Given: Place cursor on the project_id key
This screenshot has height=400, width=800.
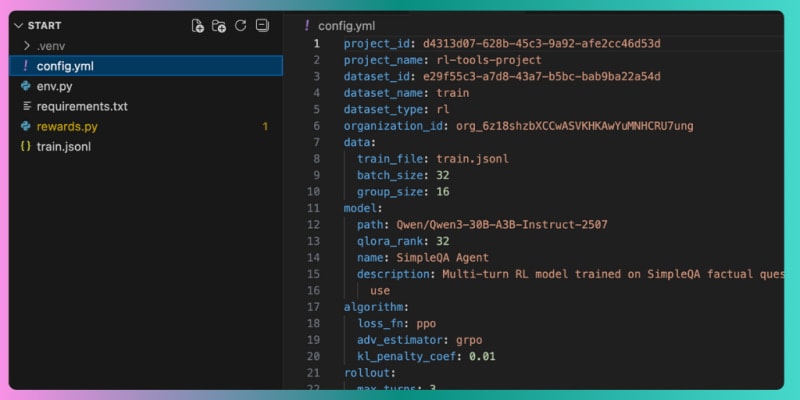Looking at the screenshot, I should pyautogui.click(x=378, y=44).
